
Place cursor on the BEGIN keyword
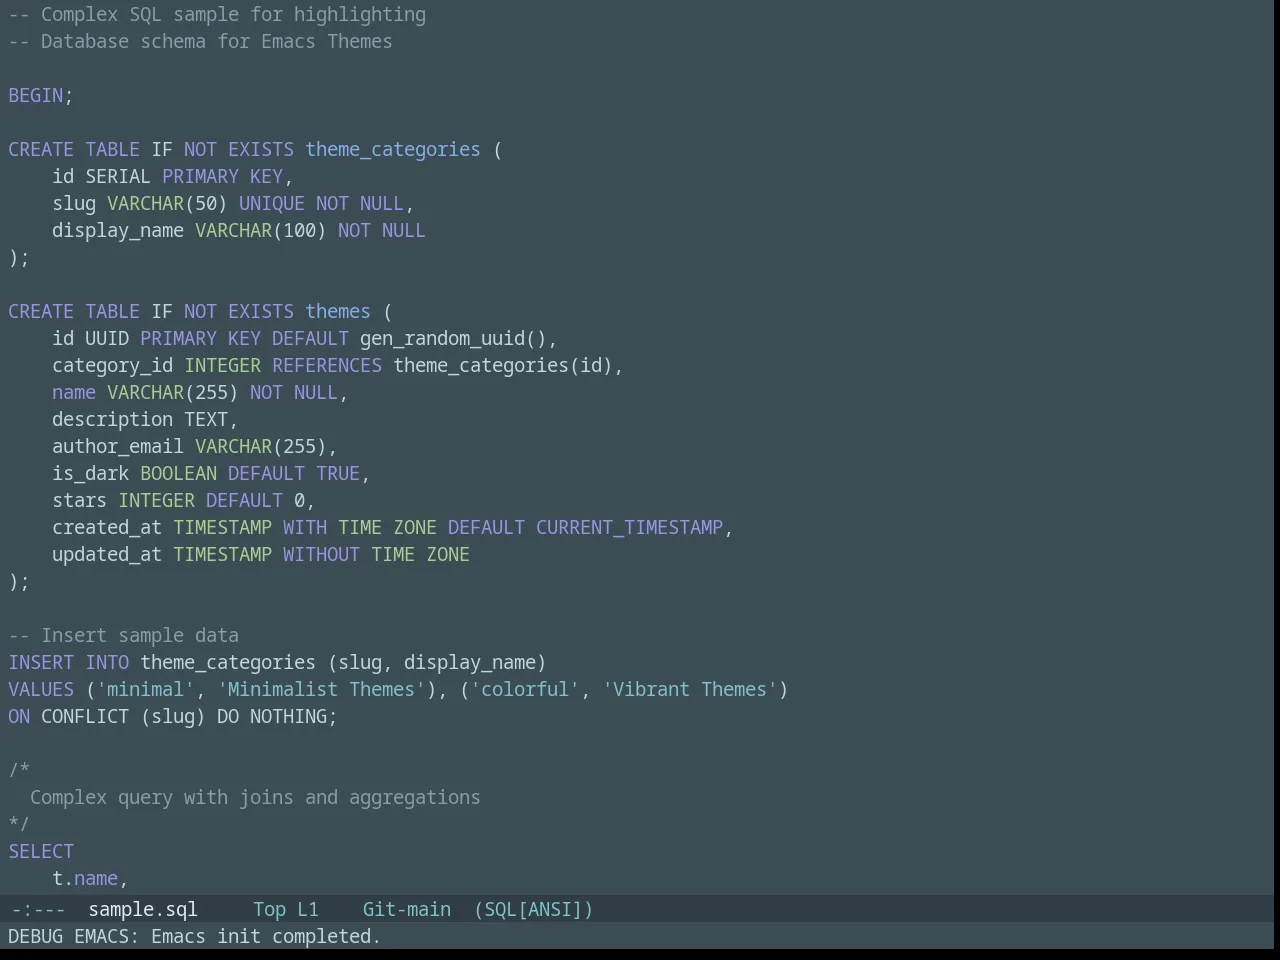36,95
